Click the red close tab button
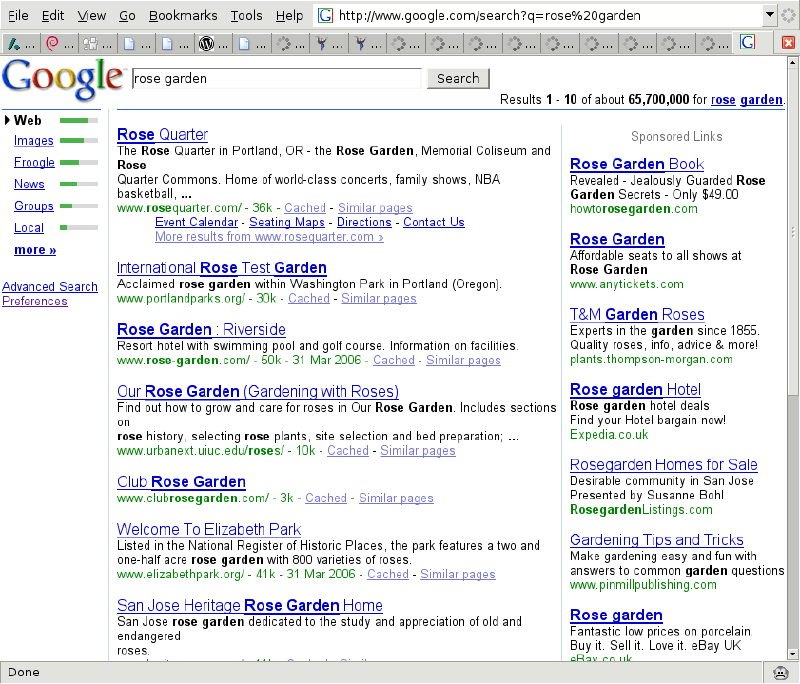Screen dimensions: 800x684 (788, 43)
